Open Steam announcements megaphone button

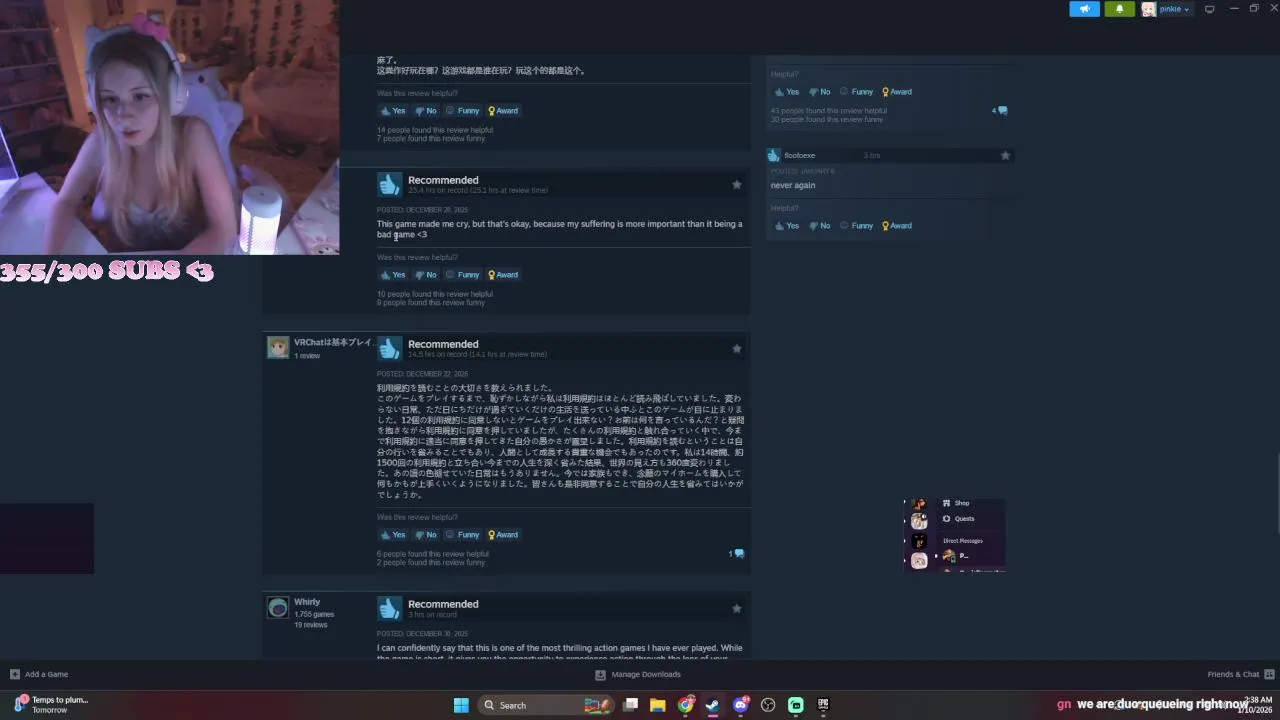[1084, 9]
